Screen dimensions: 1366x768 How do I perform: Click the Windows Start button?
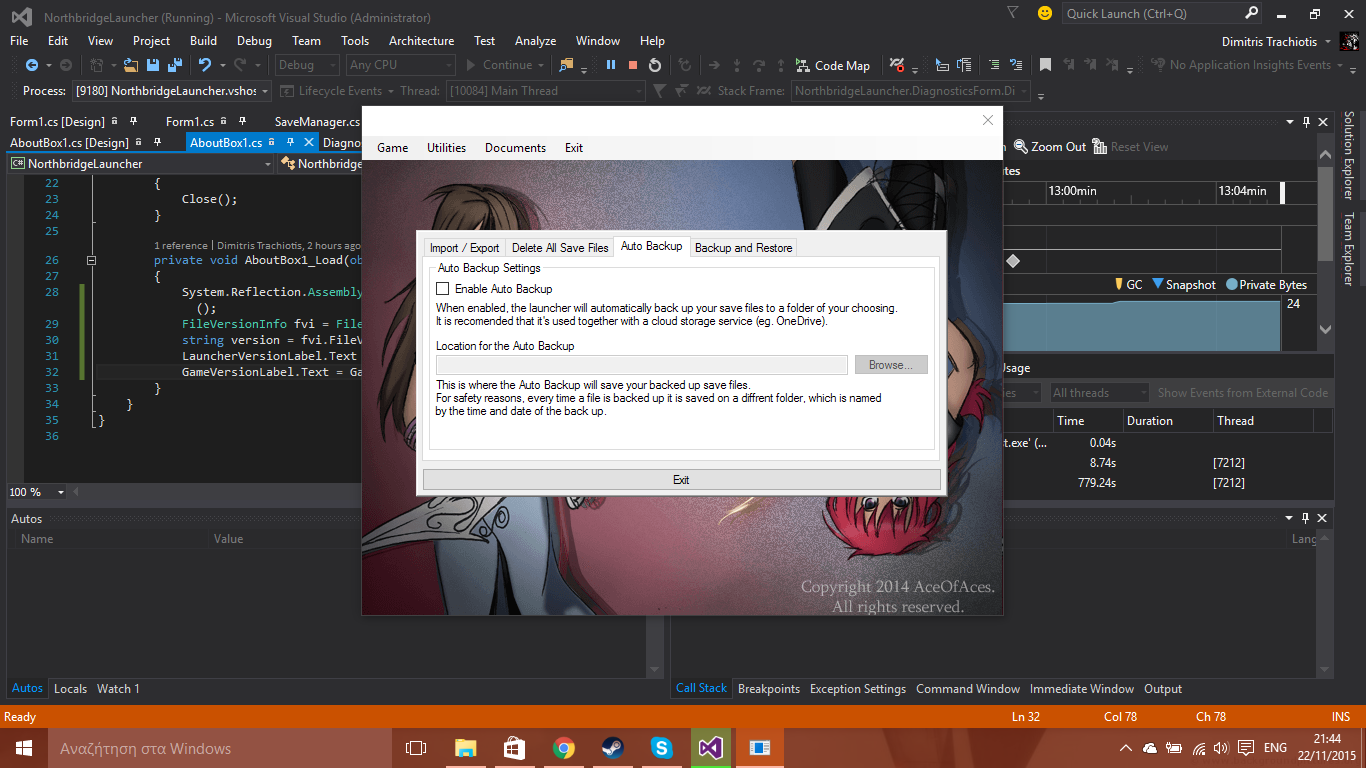click(23, 748)
